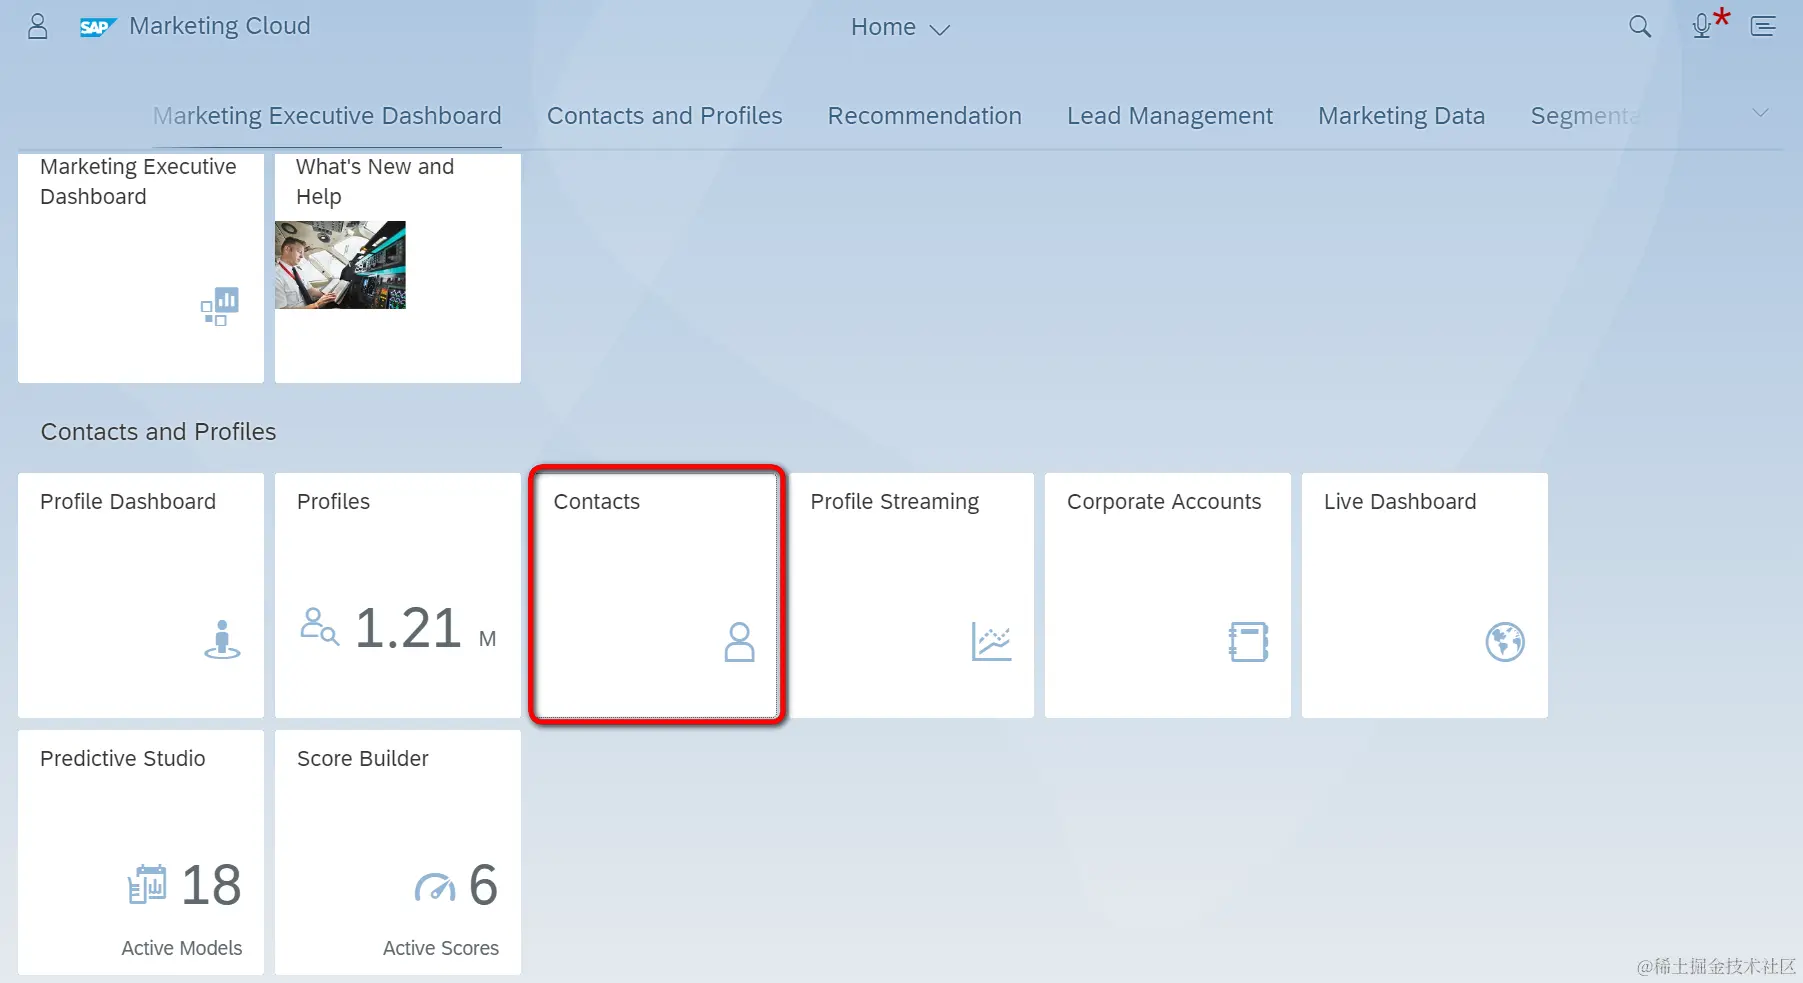Click the 6 active scores number
The width and height of the screenshot is (1803, 983).
[x=483, y=885]
